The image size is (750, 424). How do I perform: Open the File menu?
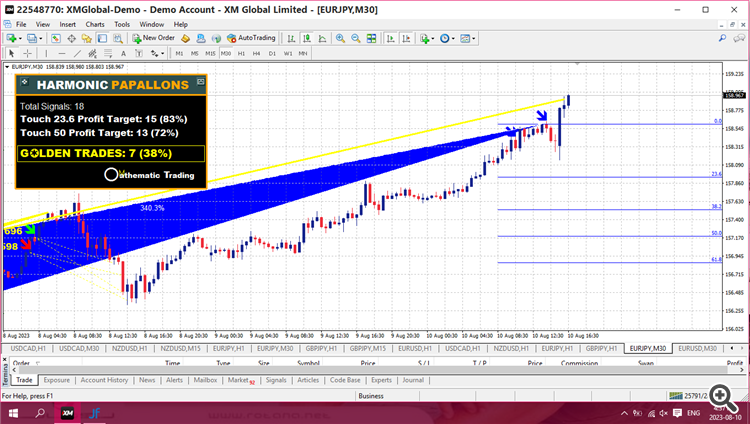(x=21, y=24)
